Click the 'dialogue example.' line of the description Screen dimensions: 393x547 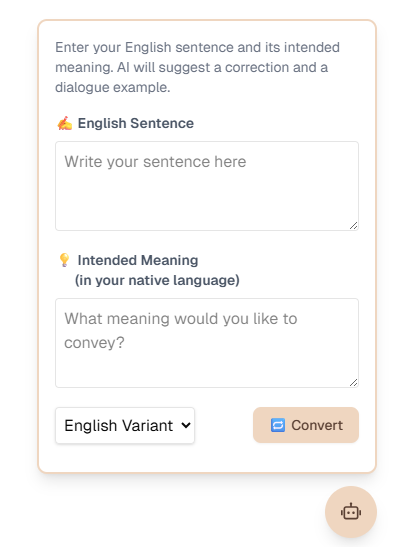coord(113,87)
